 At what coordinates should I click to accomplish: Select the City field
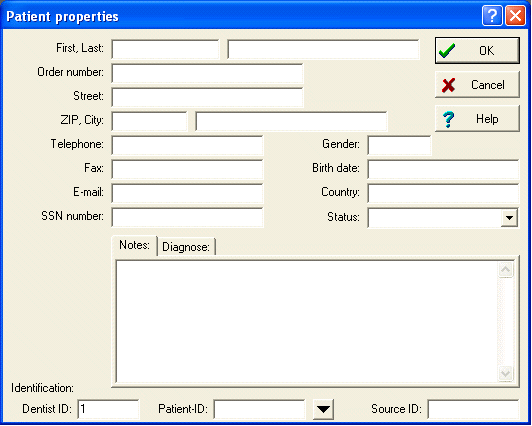coord(291,121)
